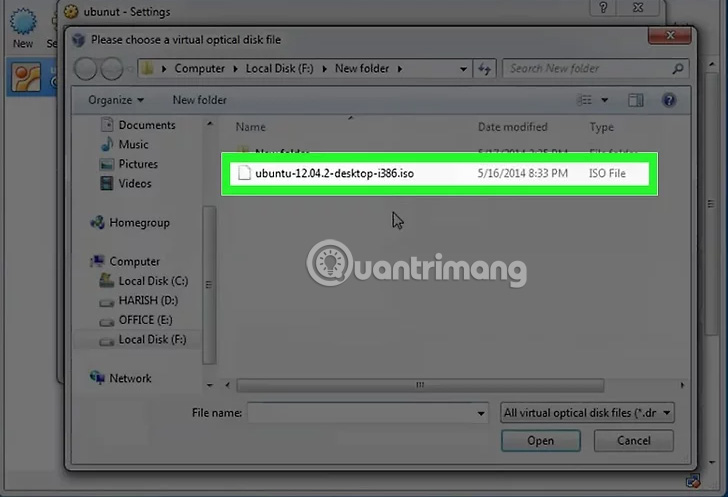The height and width of the screenshot is (497, 728).
Task: Open Pictures library in navigation pane
Action: pos(138,164)
